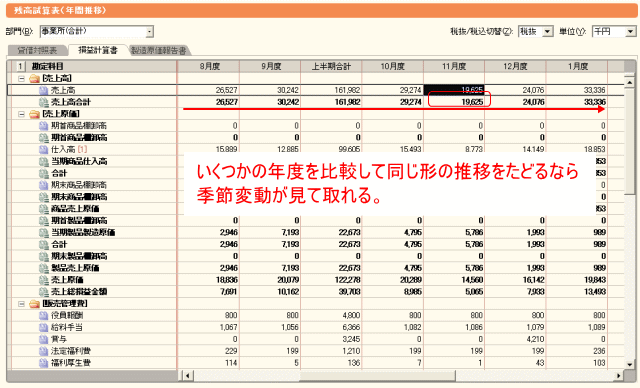Click the 1,067 cell in 給料手当 row
This screenshot has width=640, height=388.
[209, 327]
